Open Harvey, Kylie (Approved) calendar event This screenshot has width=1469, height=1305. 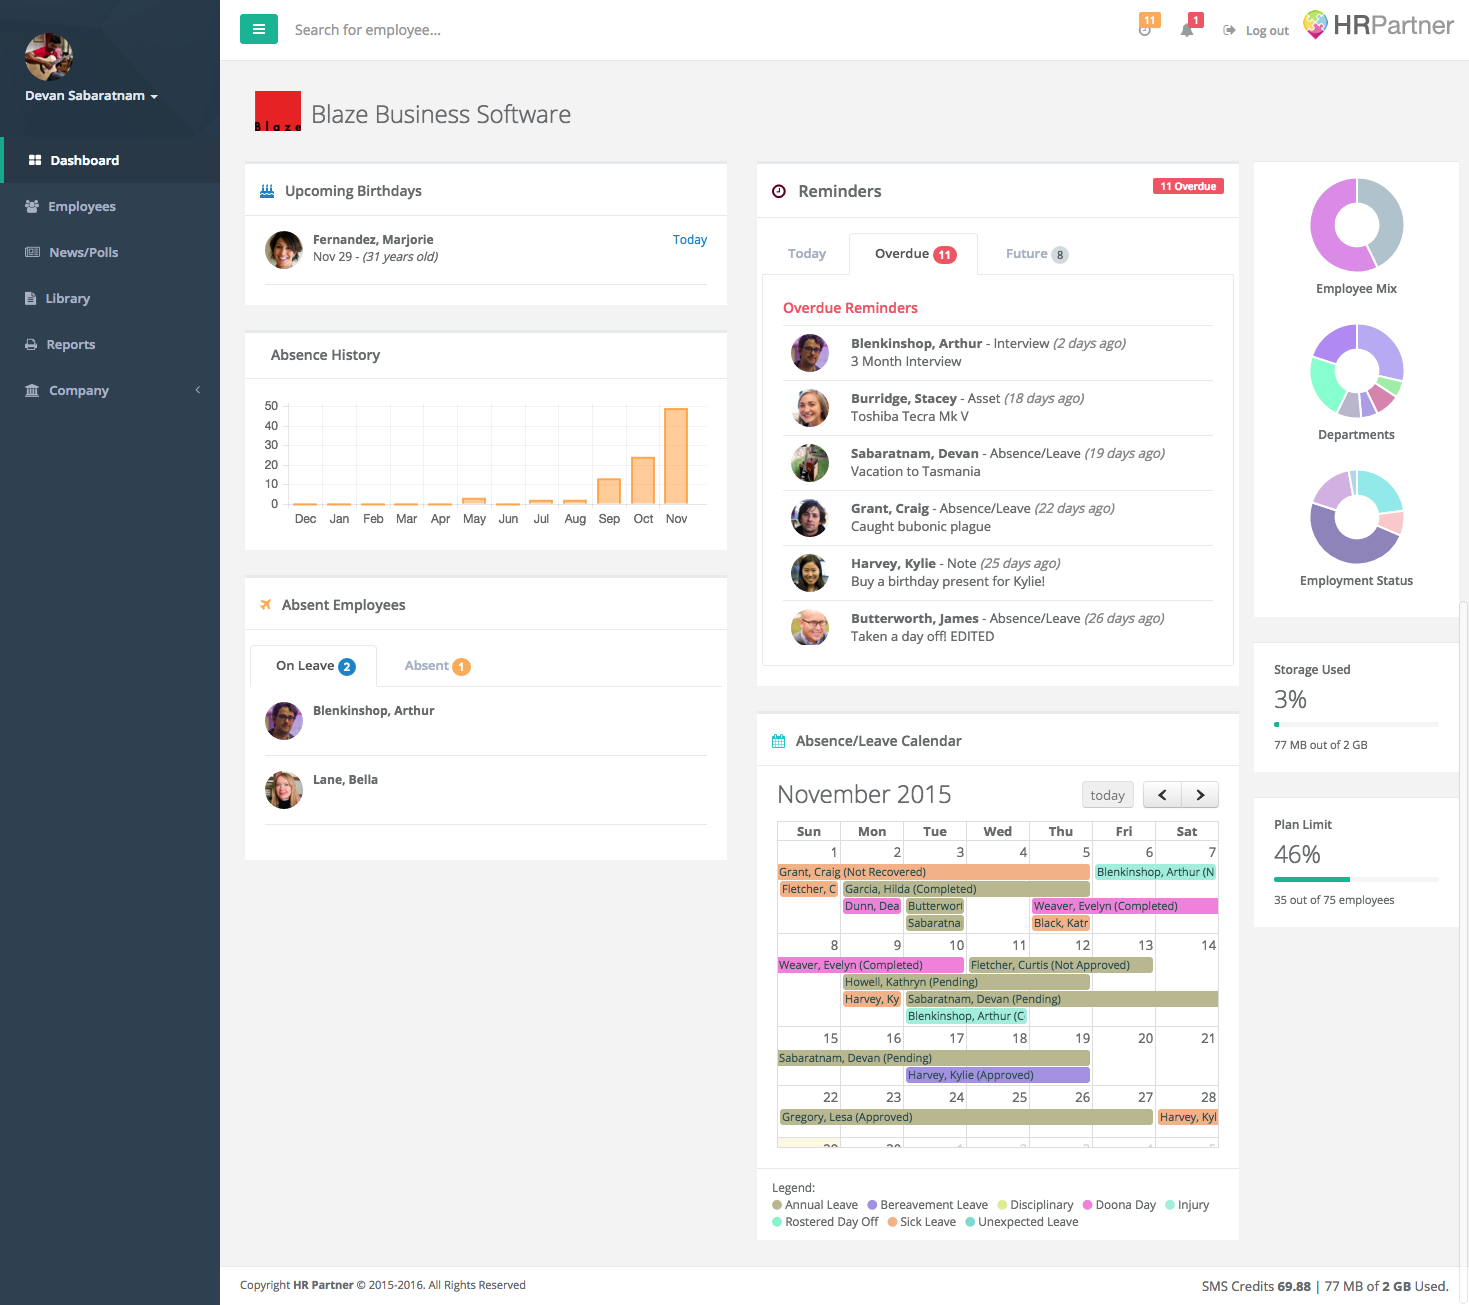point(998,1075)
